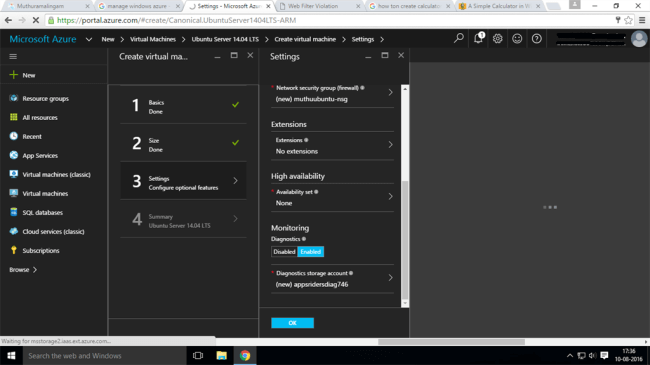Click the Windows Start button
The image size is (650, 365).
(x=11, y=355)
